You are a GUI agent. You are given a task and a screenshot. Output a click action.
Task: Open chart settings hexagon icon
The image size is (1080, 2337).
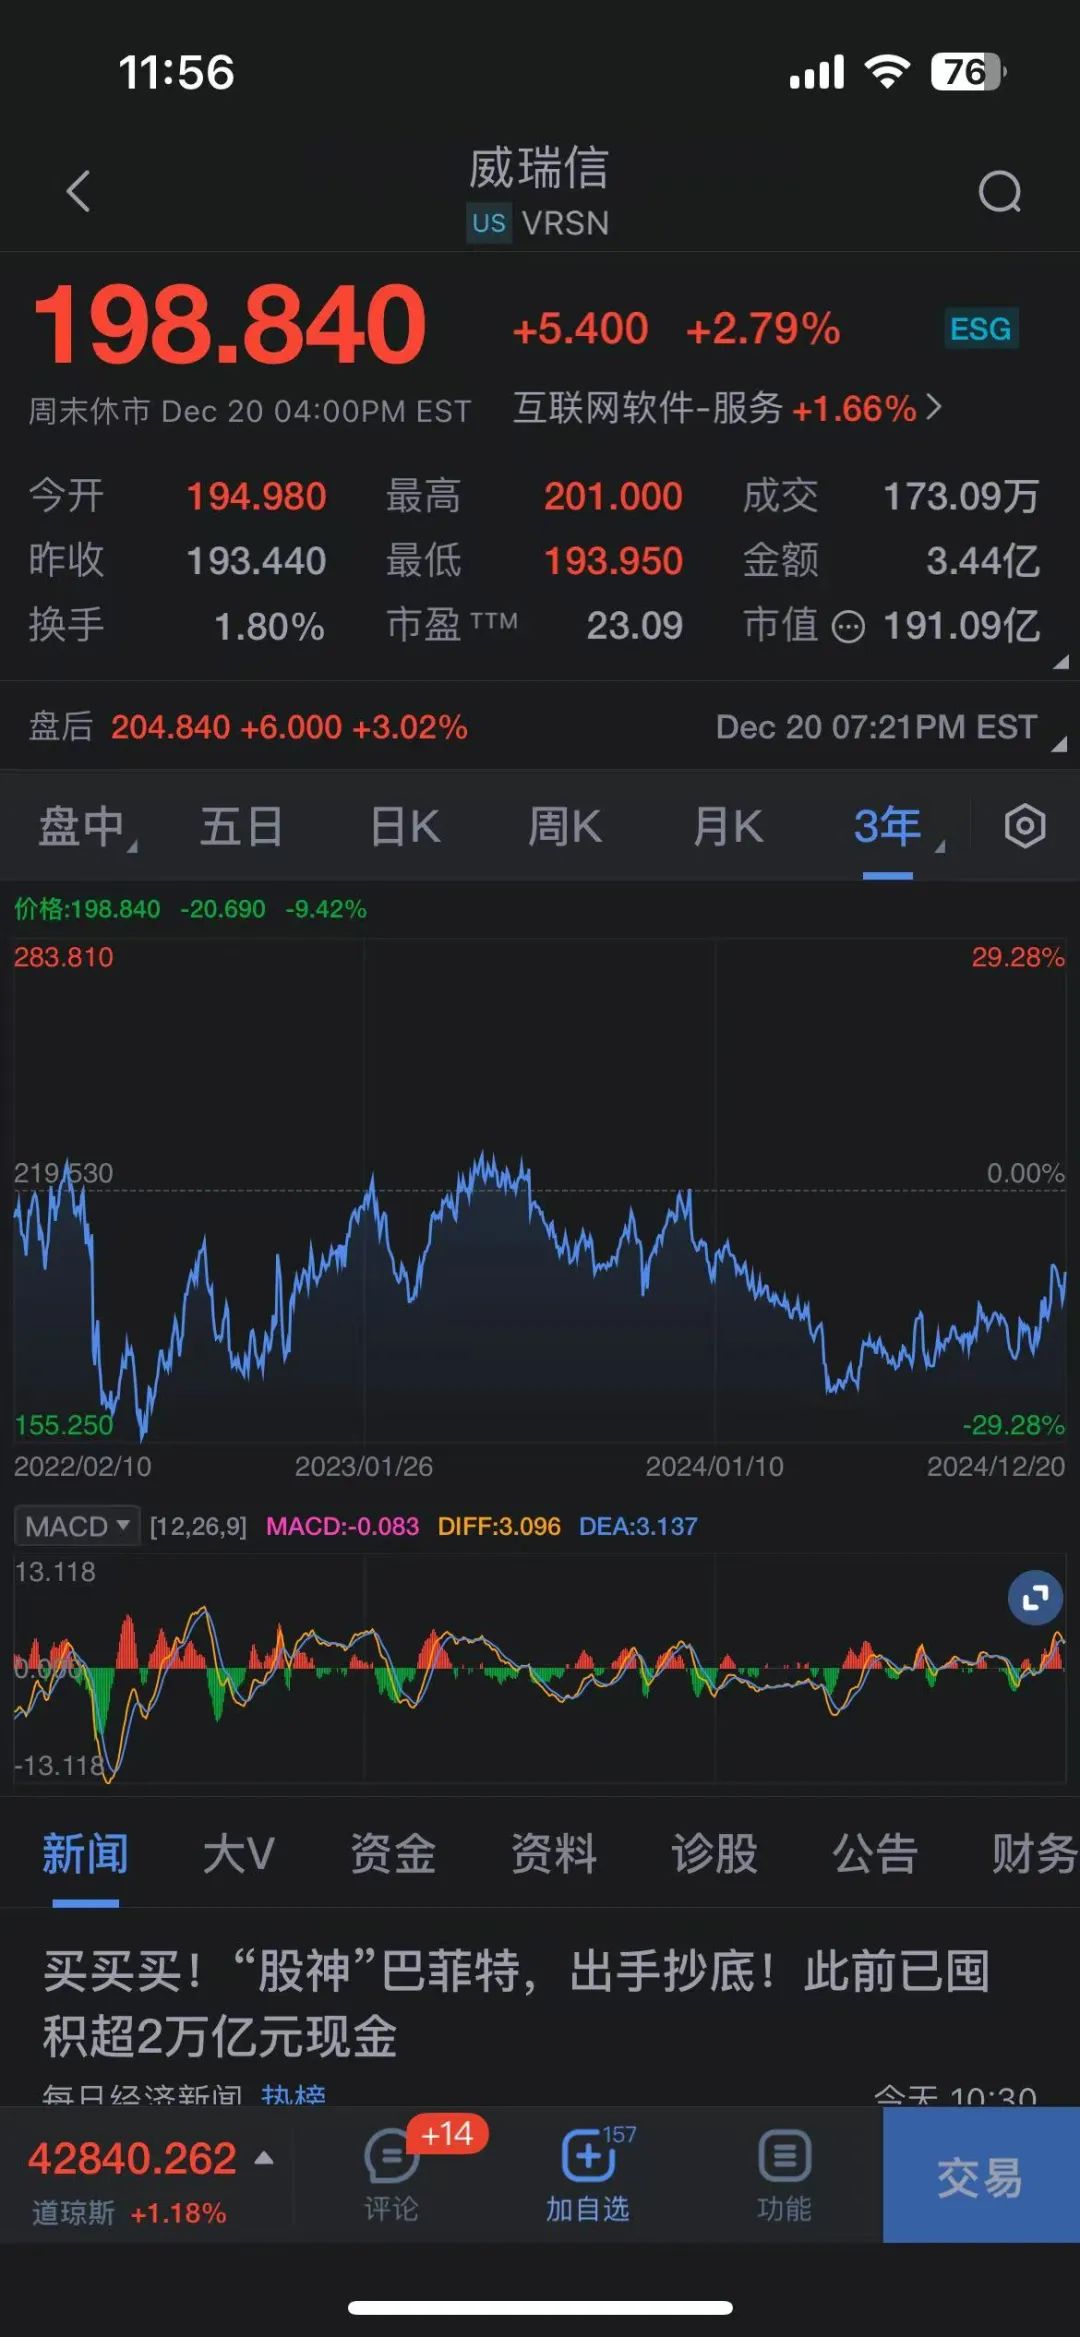point(1025,827)
